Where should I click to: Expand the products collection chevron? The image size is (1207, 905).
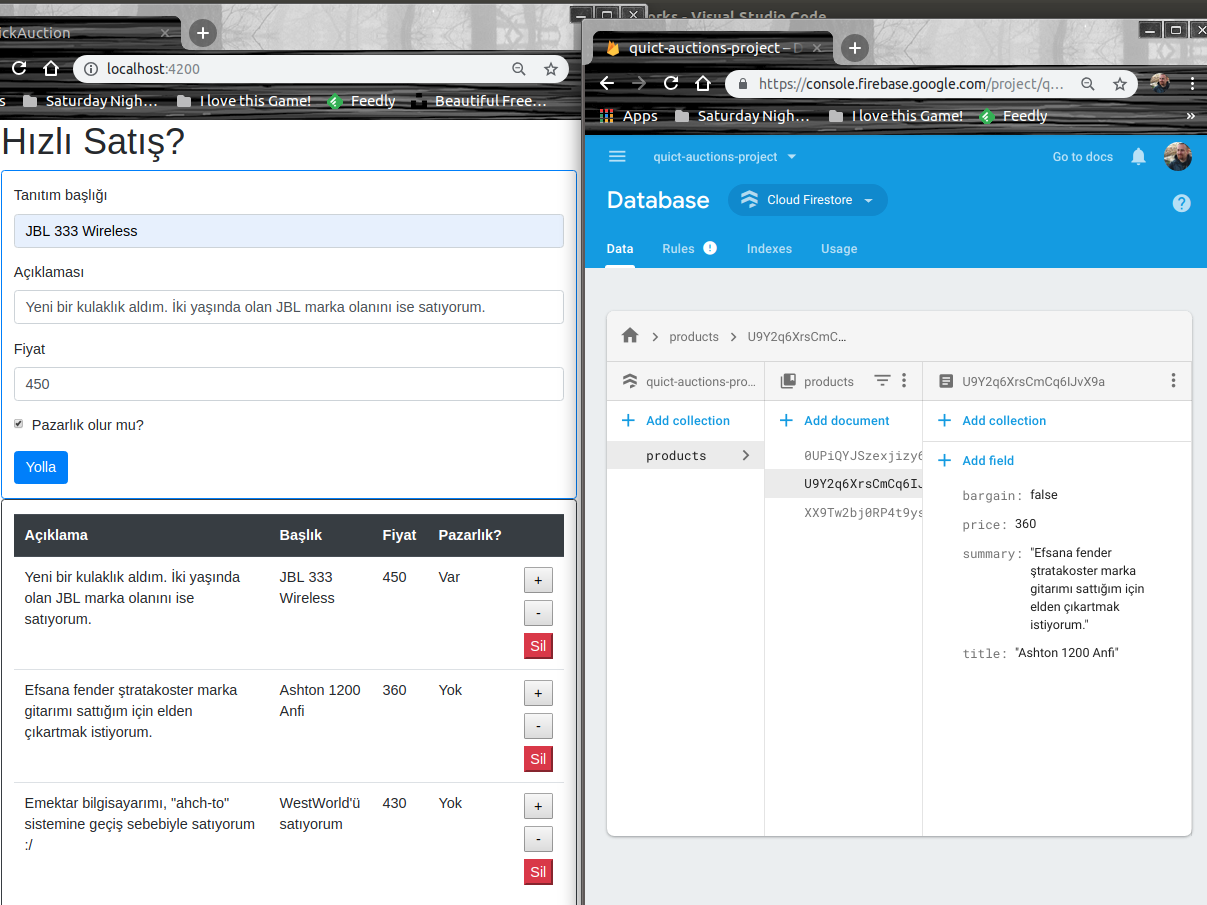click(745, 456)
